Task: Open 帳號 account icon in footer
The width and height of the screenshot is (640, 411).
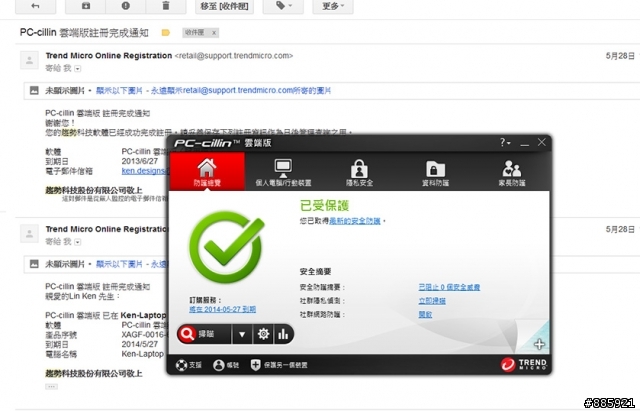Action: pos(226,365)
